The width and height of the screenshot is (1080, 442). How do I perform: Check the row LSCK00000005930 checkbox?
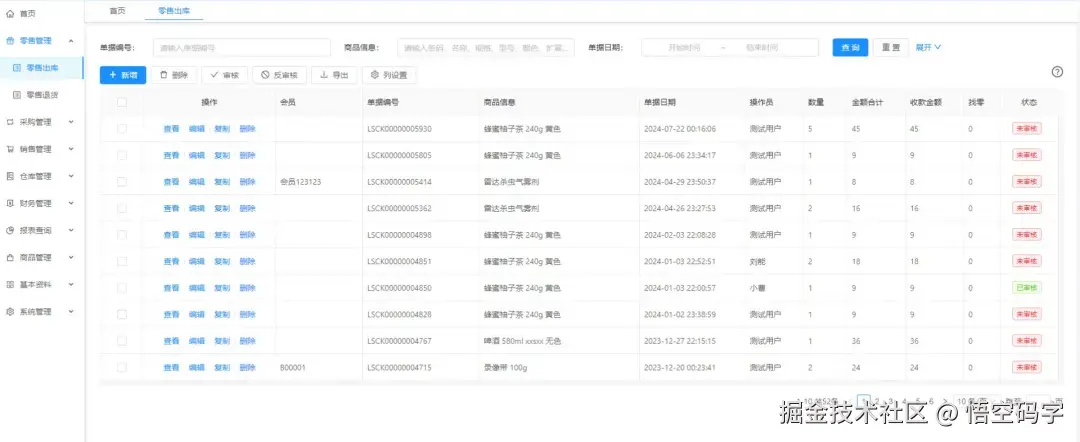[x=122, y=129]
